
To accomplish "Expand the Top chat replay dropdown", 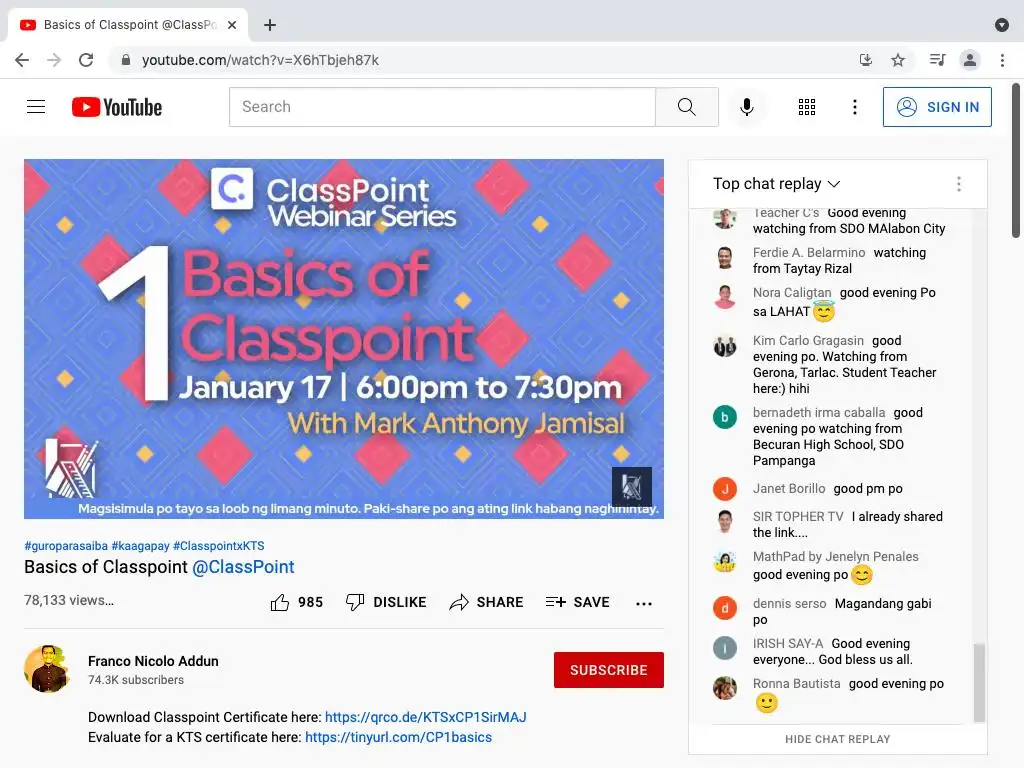I will click(x=776, y=184).
